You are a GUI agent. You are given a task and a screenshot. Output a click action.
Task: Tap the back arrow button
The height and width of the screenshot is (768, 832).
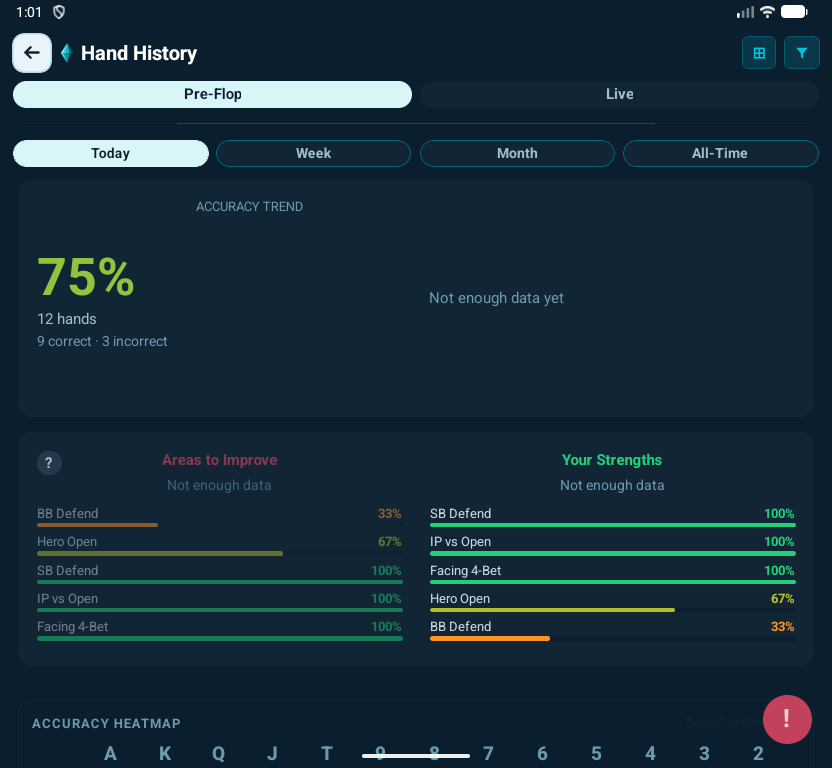32,53
